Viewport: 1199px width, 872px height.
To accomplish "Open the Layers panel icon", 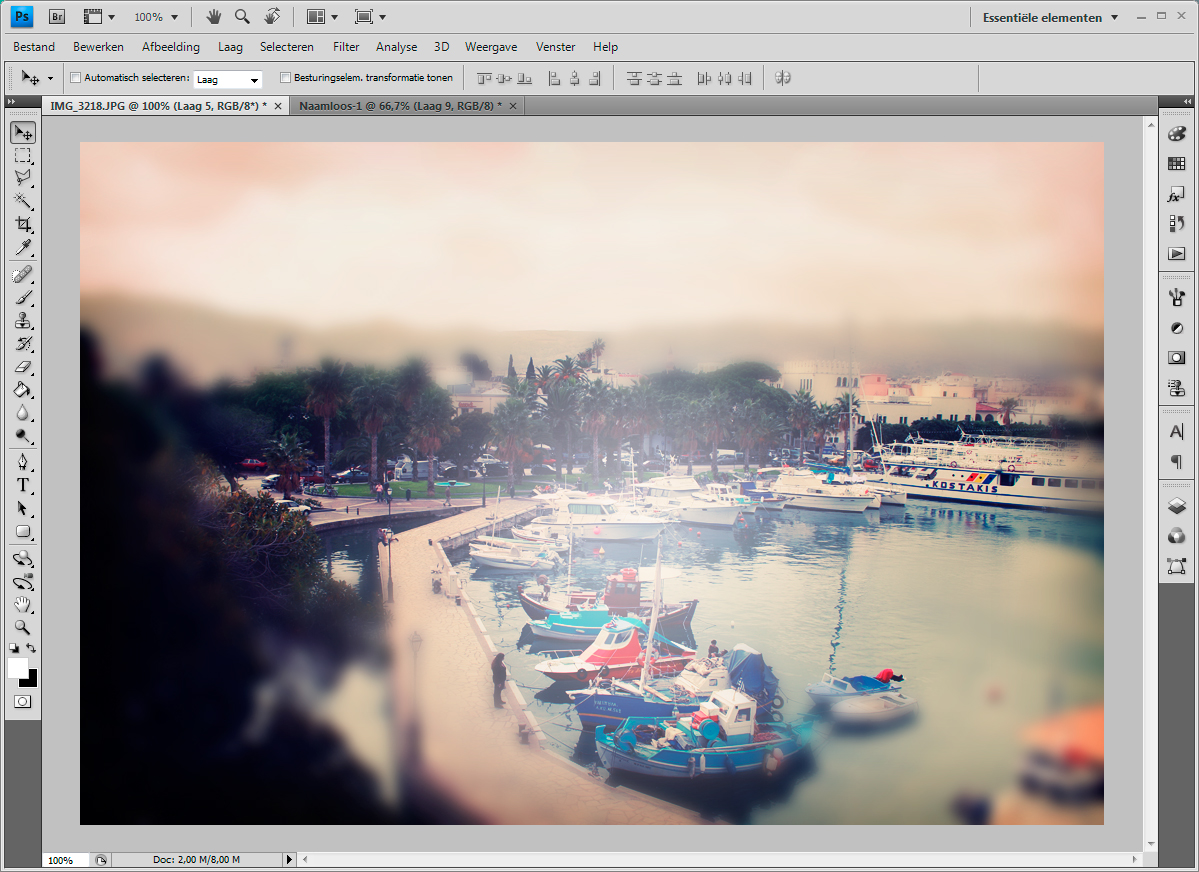I will (1177, 506).
